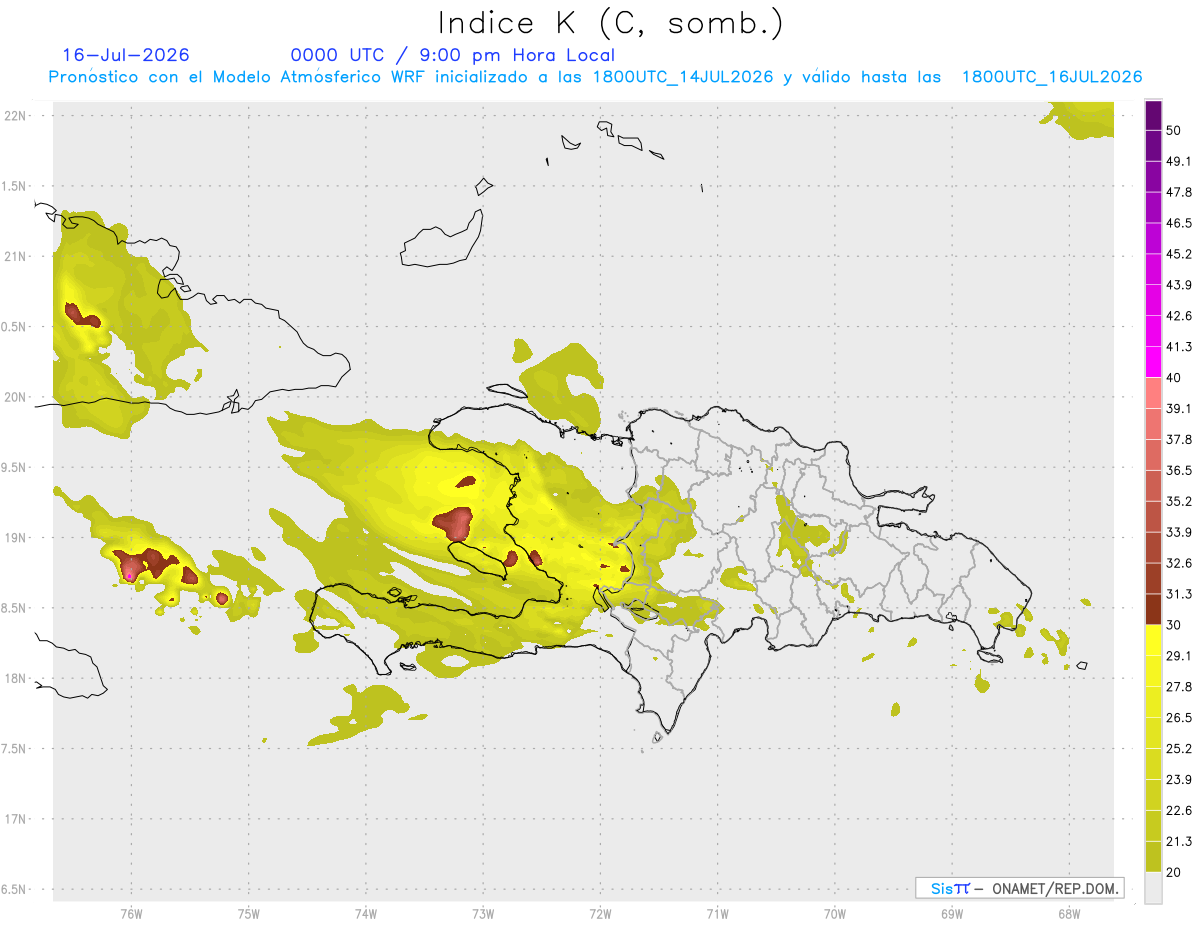Click the colorbar value "50"
This screenshot has width=1200, height=927.
(1173, 131)
